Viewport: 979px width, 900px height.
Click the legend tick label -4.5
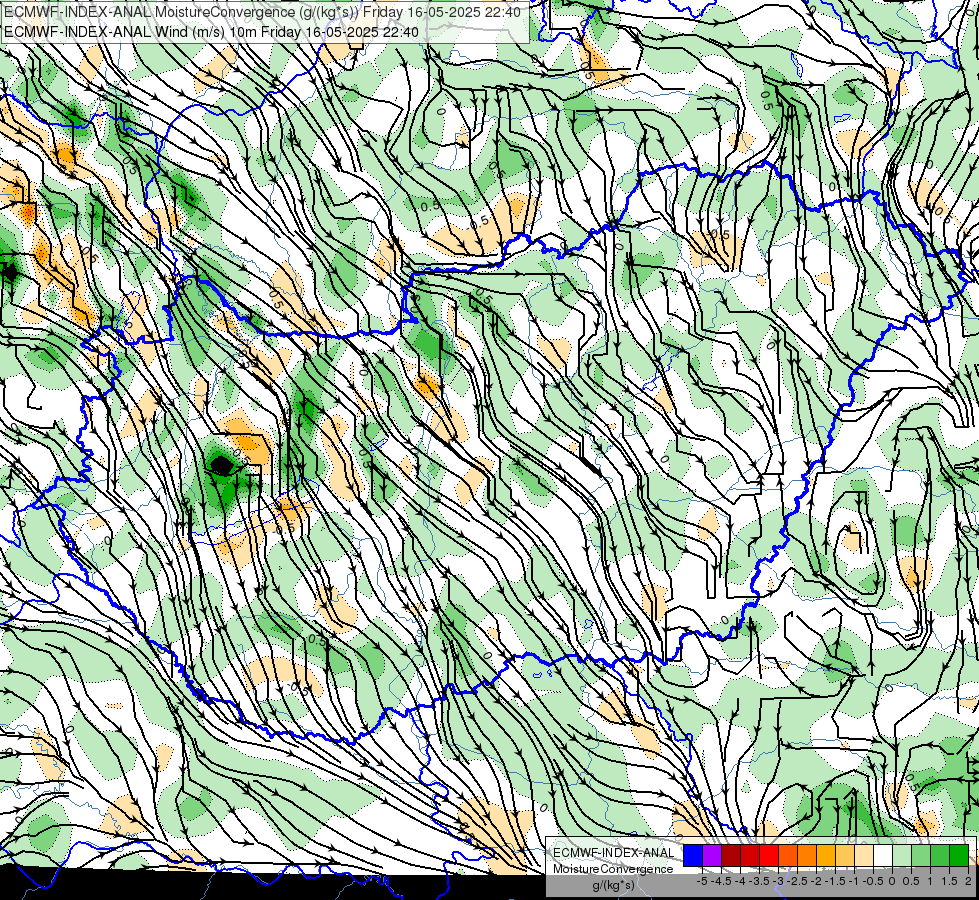pyautogui.click(x=721, y=881)
